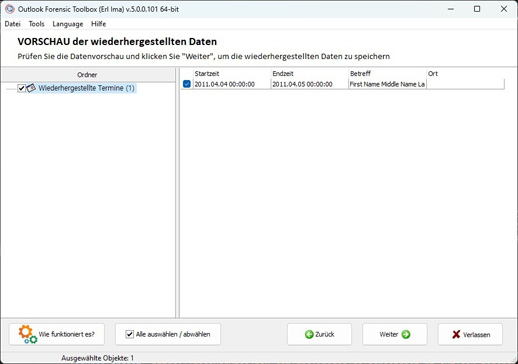Click start time 2011.04.04 00:00:00 cell
Viewport: 518px width, 364px height.
pos(232,84)
